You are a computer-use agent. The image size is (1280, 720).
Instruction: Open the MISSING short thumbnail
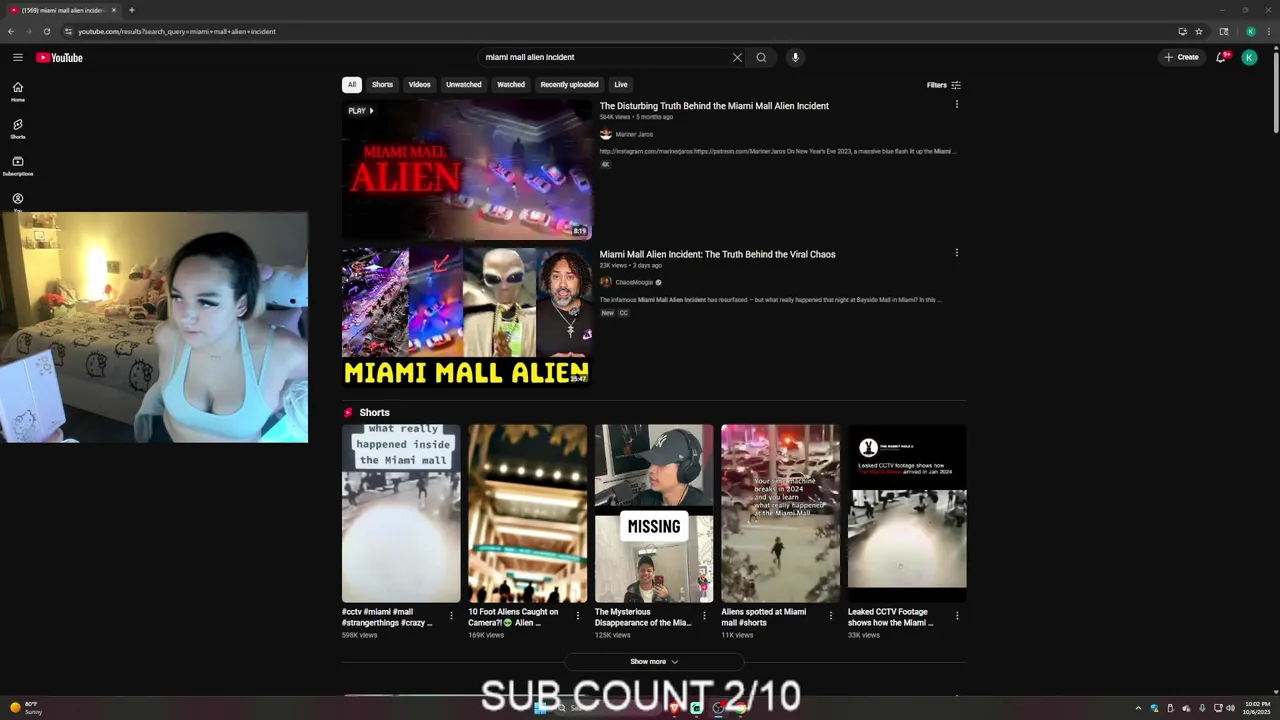pyautogui.click(x=654, y=513)
